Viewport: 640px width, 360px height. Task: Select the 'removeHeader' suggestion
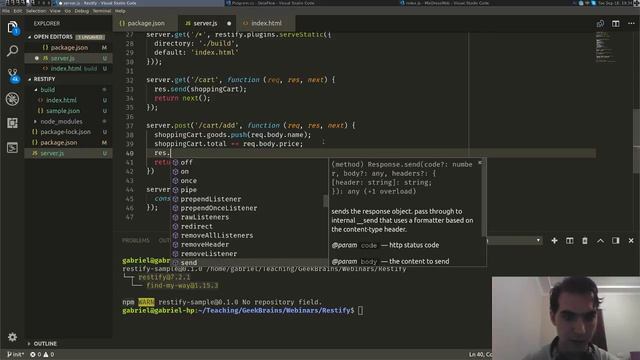pyautogui.click(x=249, y=244)
